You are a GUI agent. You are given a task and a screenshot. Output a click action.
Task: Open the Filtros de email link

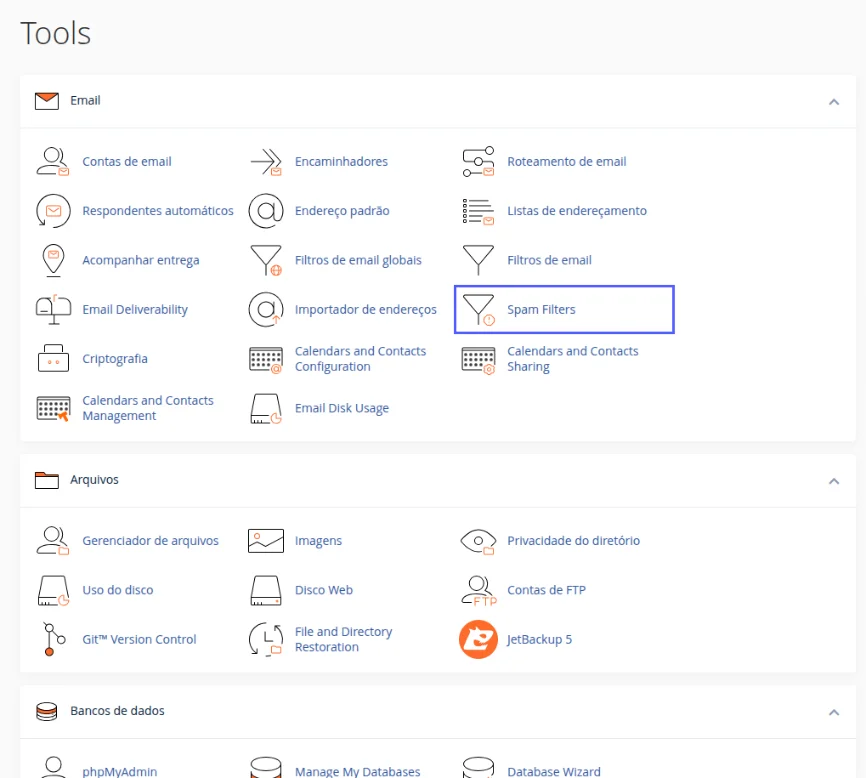click(549, 260)
